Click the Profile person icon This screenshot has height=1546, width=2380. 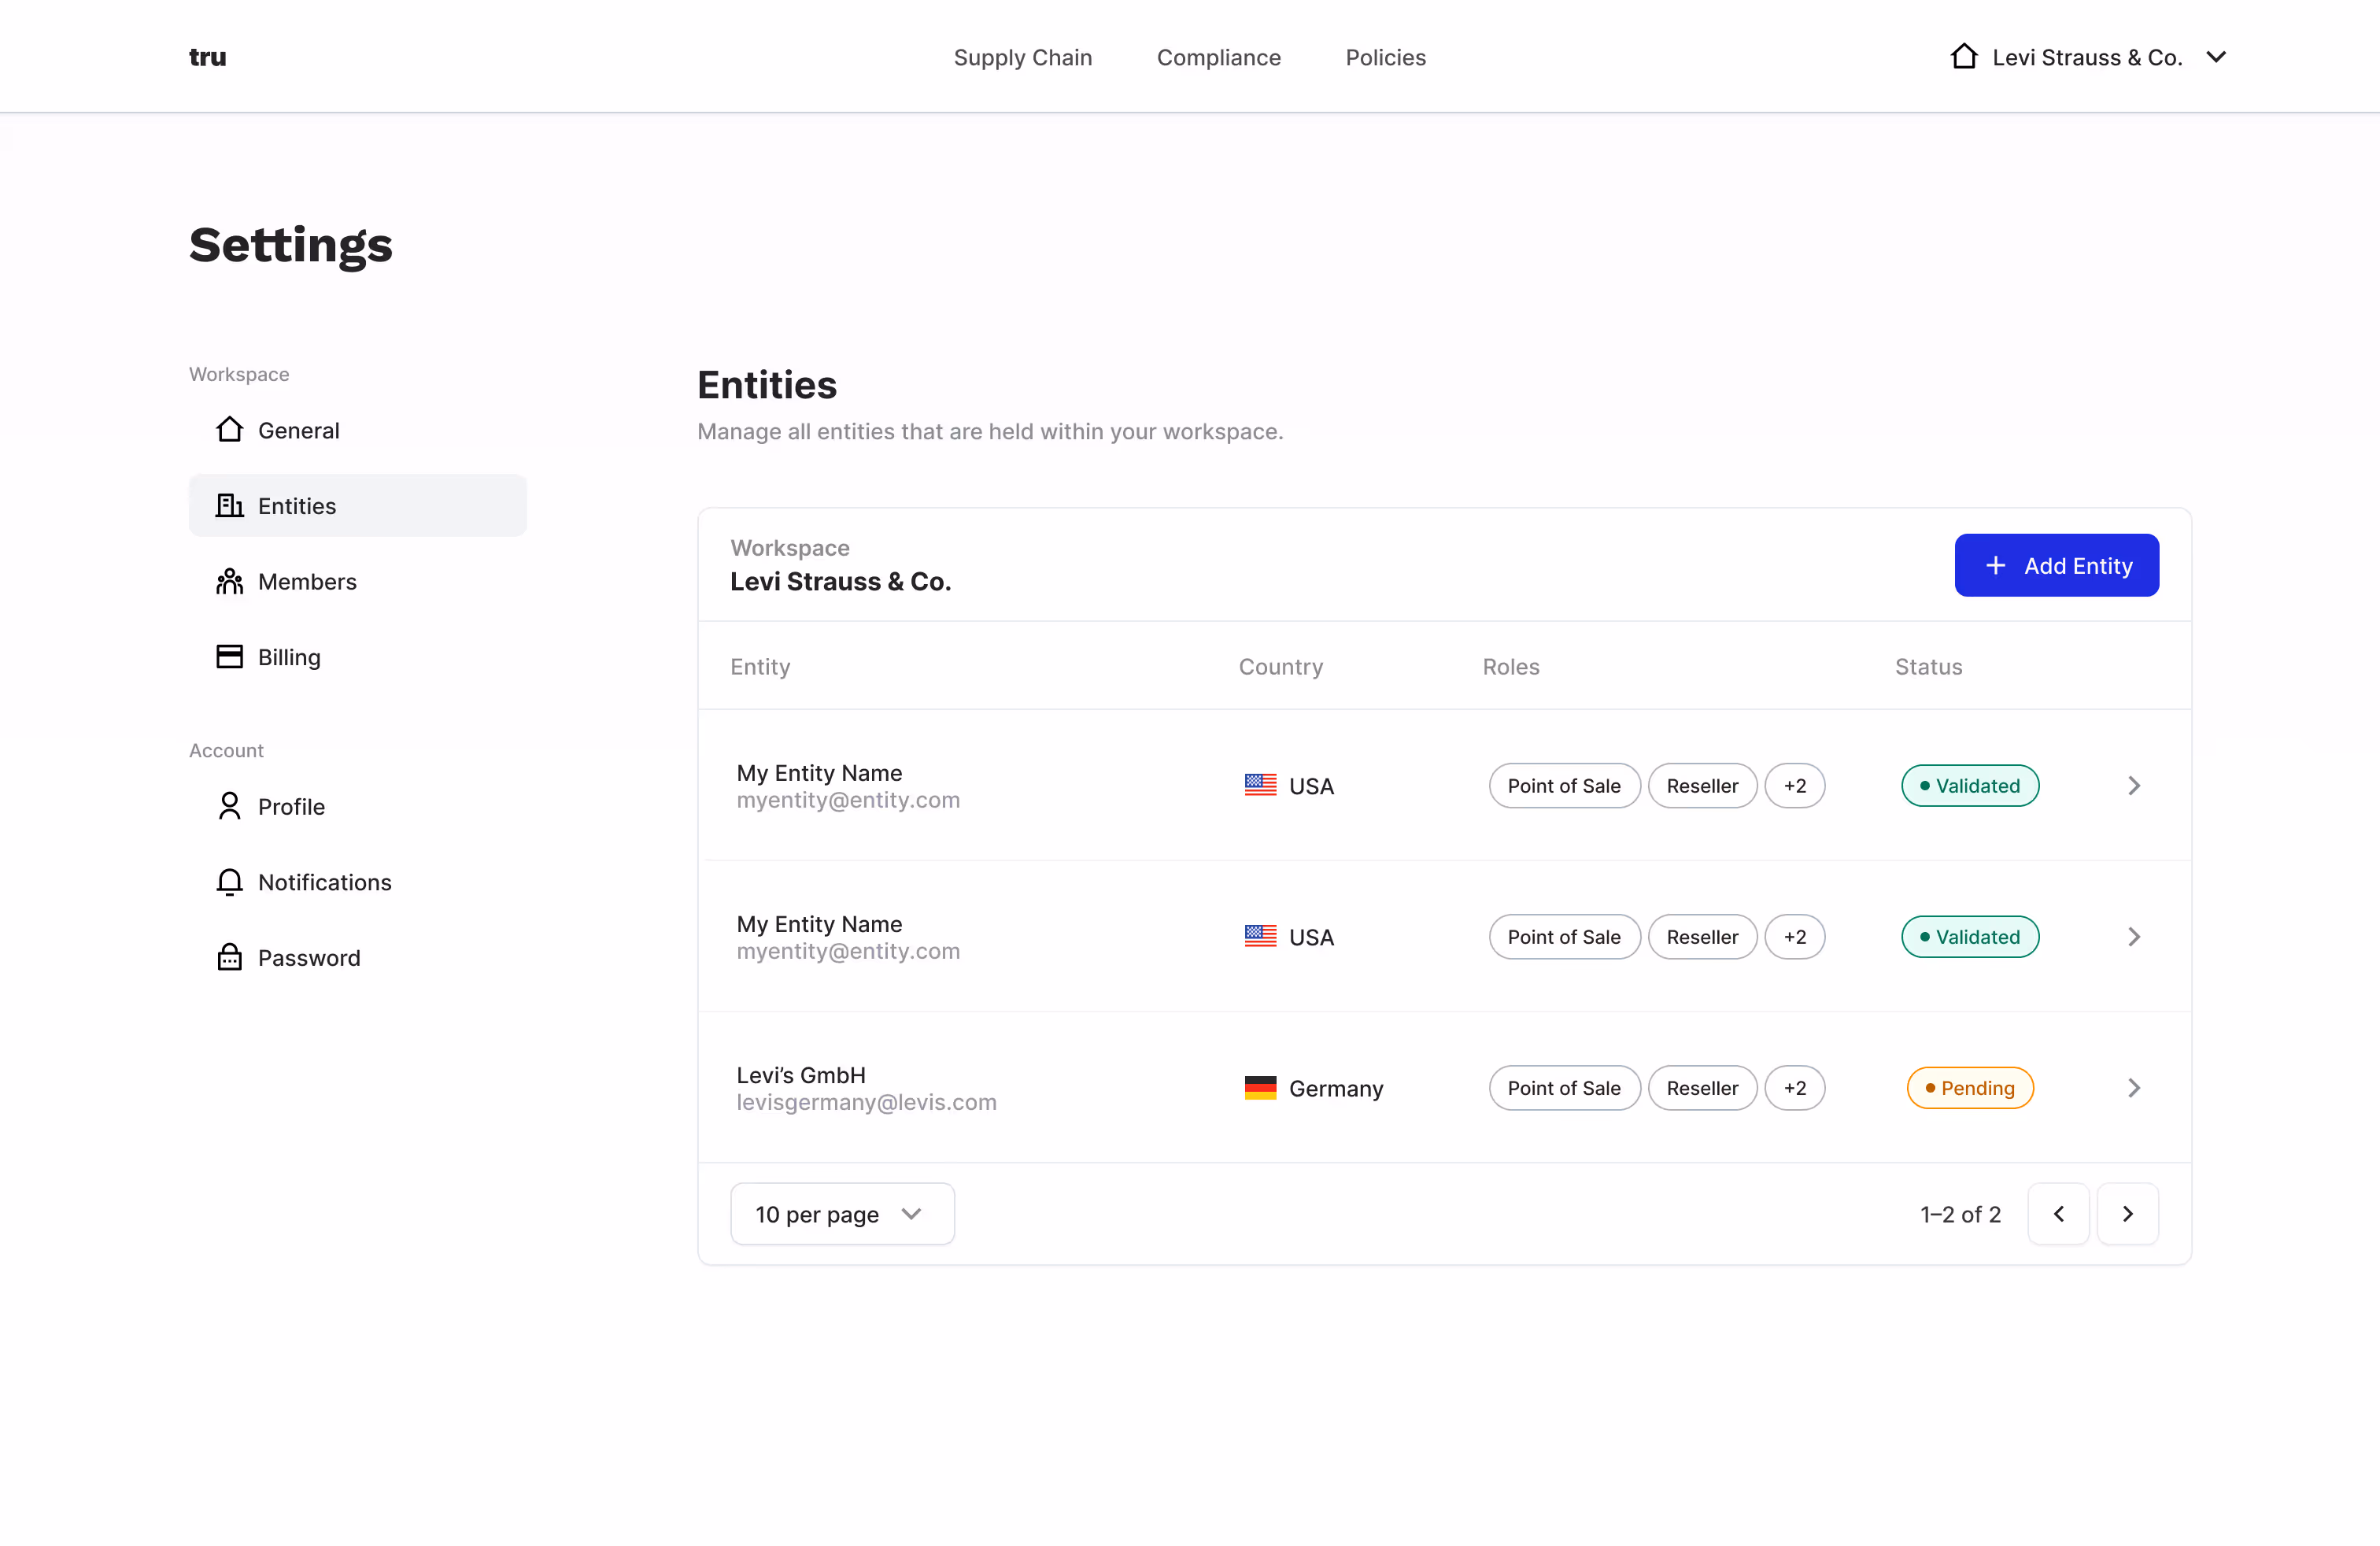click(229, 805)
